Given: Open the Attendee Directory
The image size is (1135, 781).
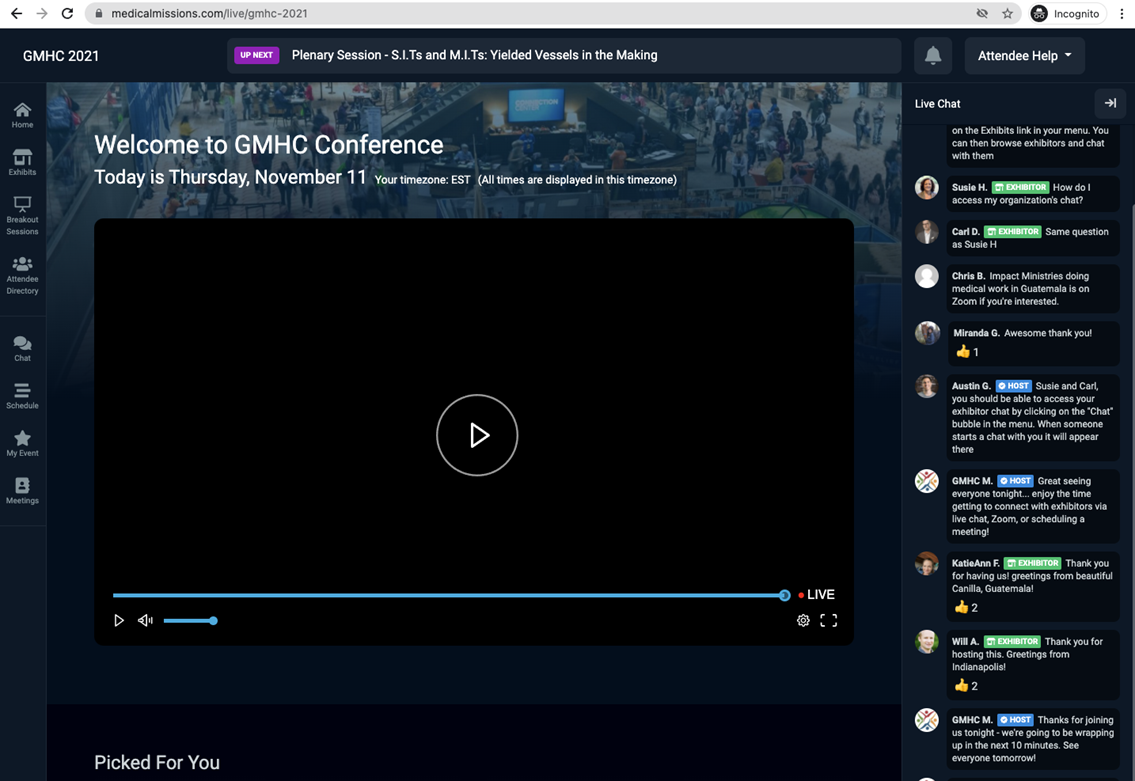Looking at the screenshot, I should [22, 276].
